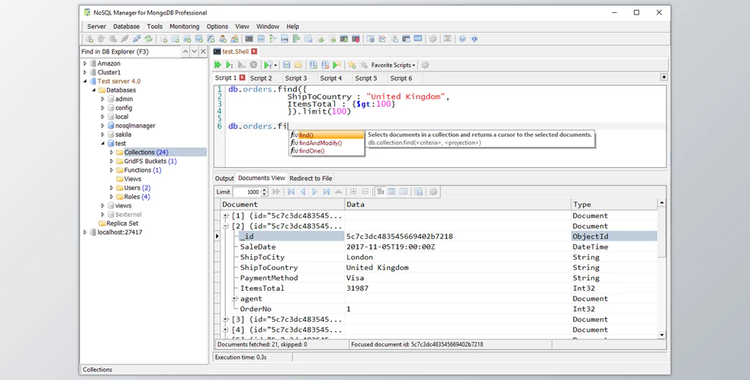Viewport: 750px width, 380px height.
Task: Switch to the Output tab
Action: tap(224, 178)
